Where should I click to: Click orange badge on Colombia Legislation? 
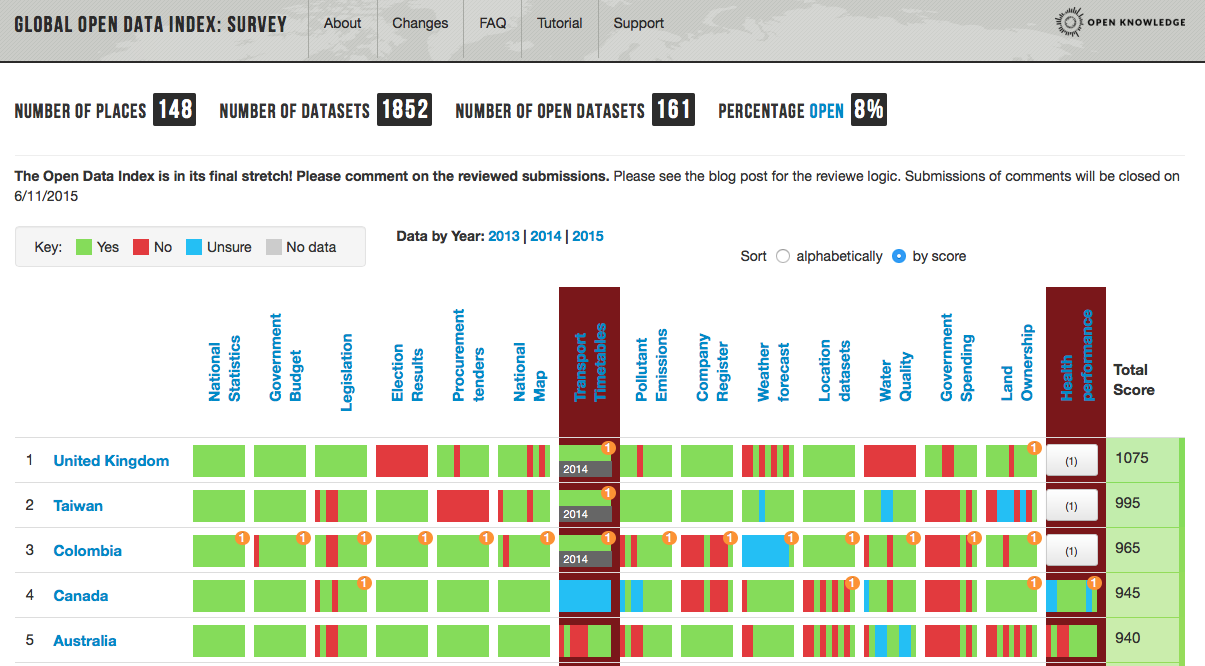364,538
